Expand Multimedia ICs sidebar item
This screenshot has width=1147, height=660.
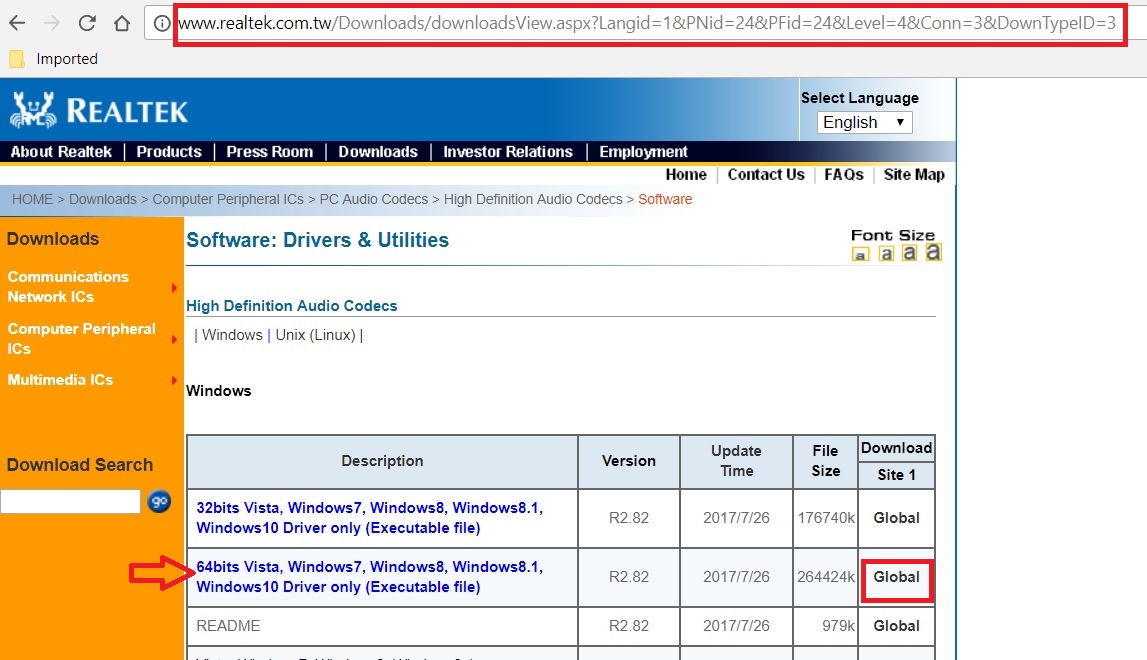coord(60,380)
